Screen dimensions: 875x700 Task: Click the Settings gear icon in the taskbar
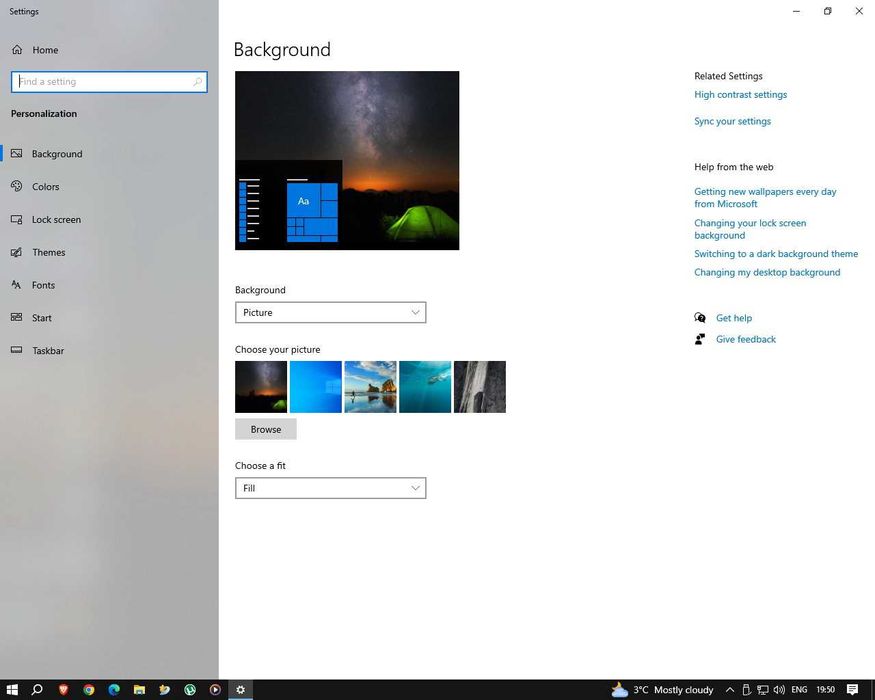pos(241,690)
